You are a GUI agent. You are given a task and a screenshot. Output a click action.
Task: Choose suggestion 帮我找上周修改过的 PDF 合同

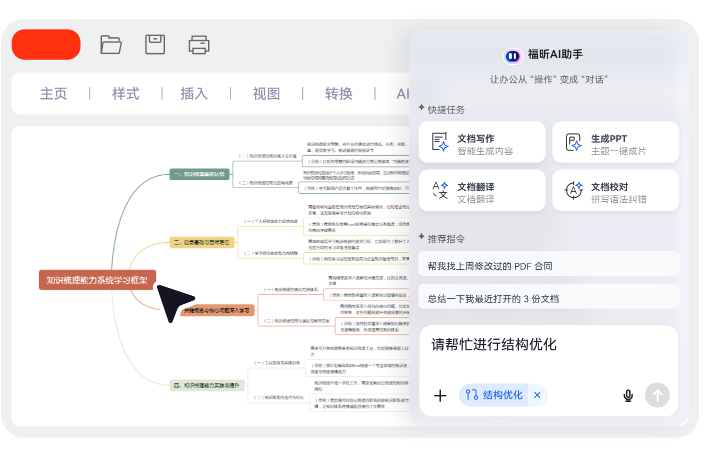[x=548, y=265]
